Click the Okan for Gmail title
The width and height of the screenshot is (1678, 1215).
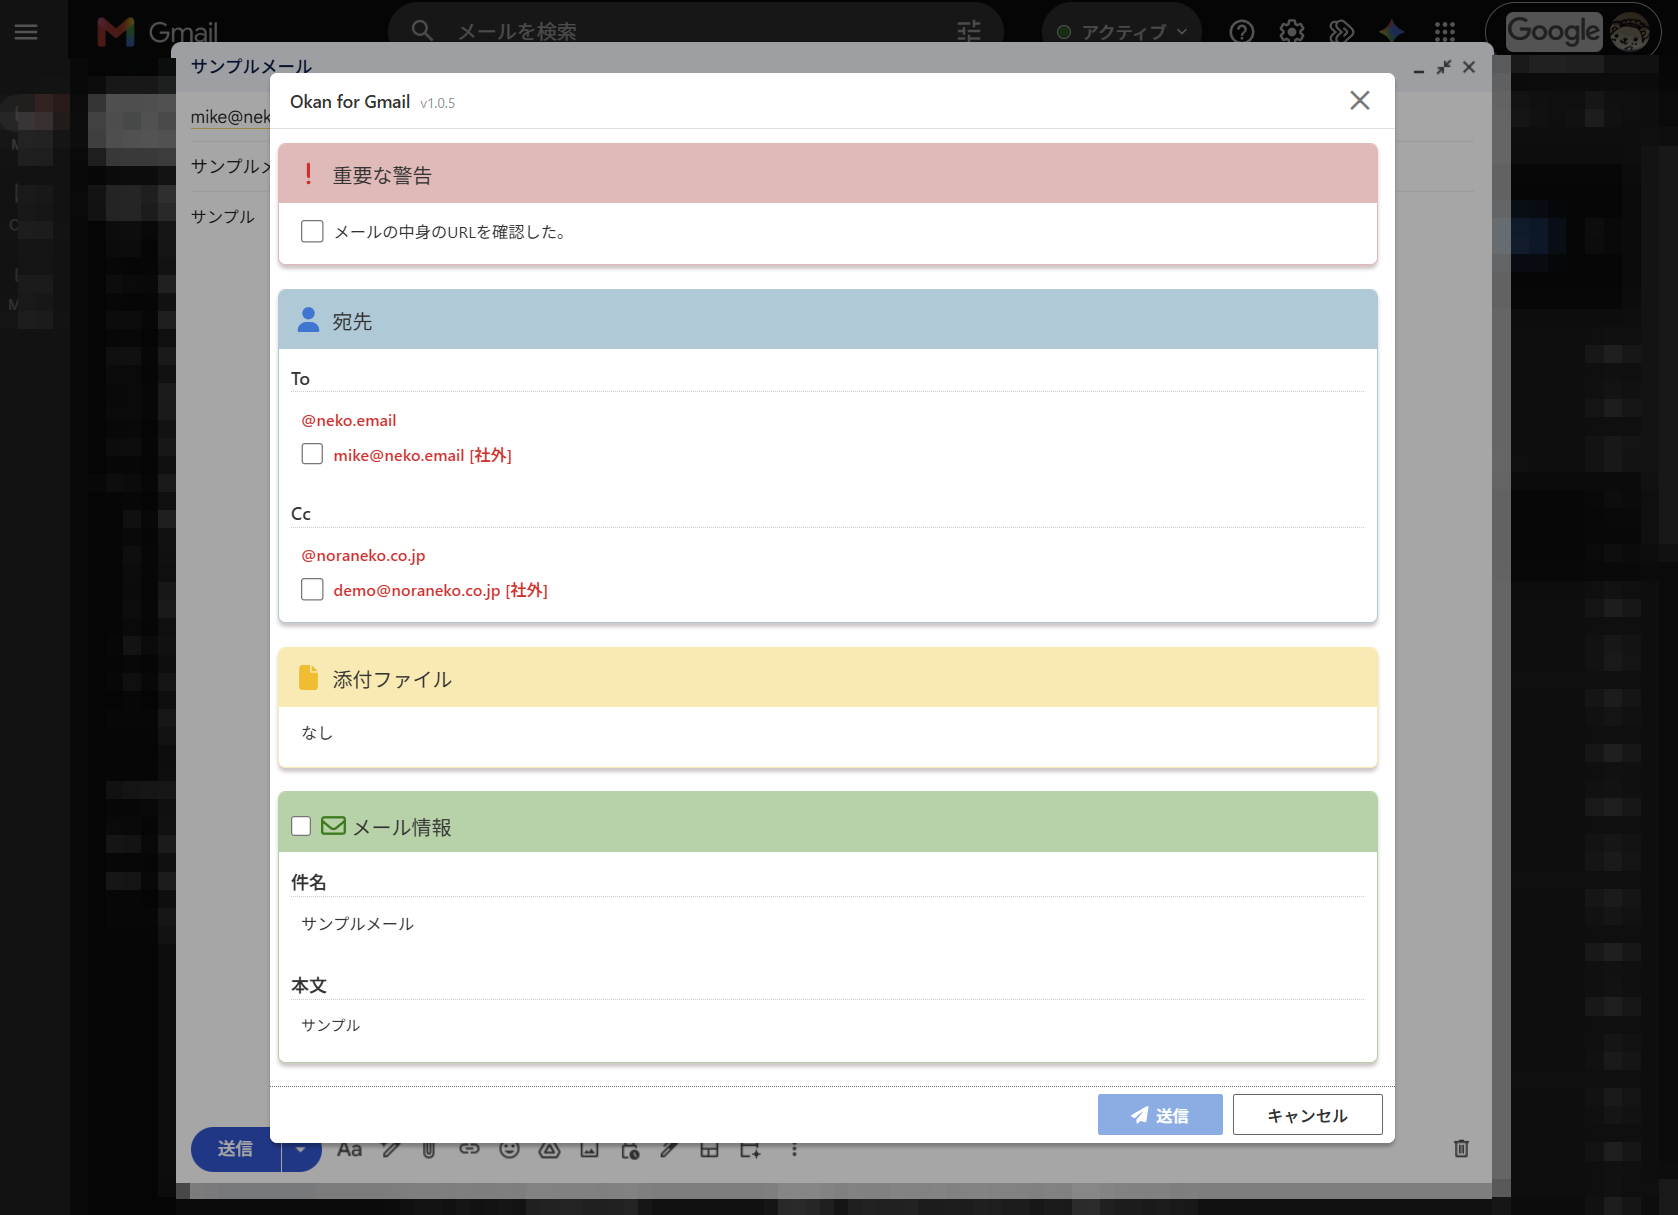(x=350, y=101)
